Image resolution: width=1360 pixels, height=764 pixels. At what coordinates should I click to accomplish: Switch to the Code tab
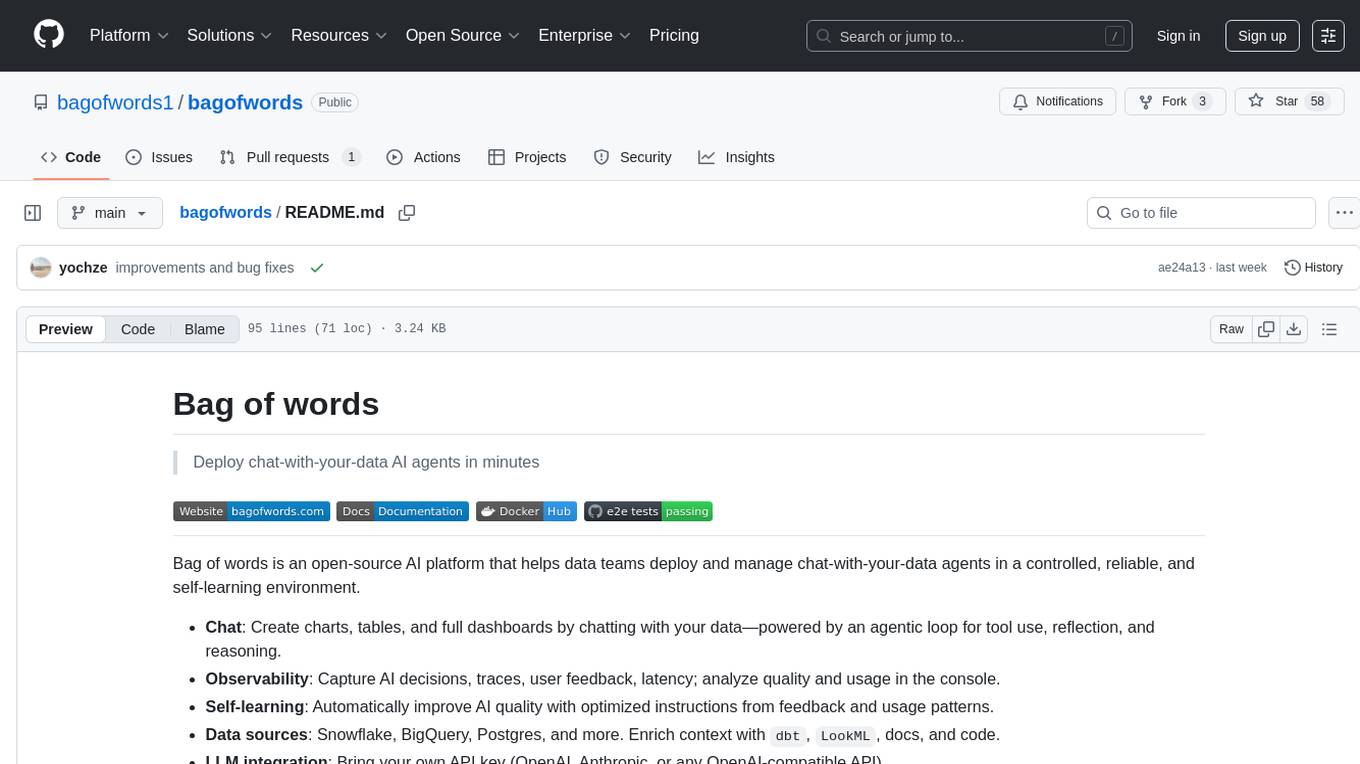pyautogui.click(x=70, y=157)
